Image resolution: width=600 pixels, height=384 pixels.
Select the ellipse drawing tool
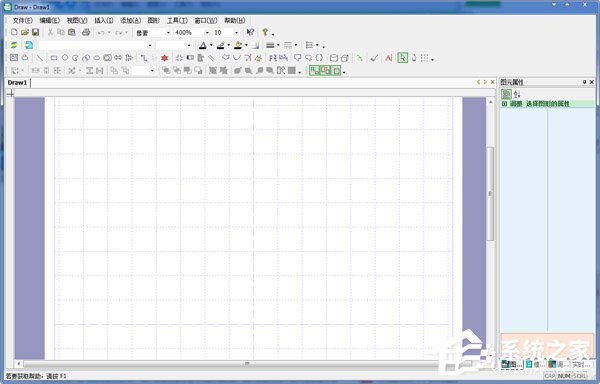[x=65, y=58]
